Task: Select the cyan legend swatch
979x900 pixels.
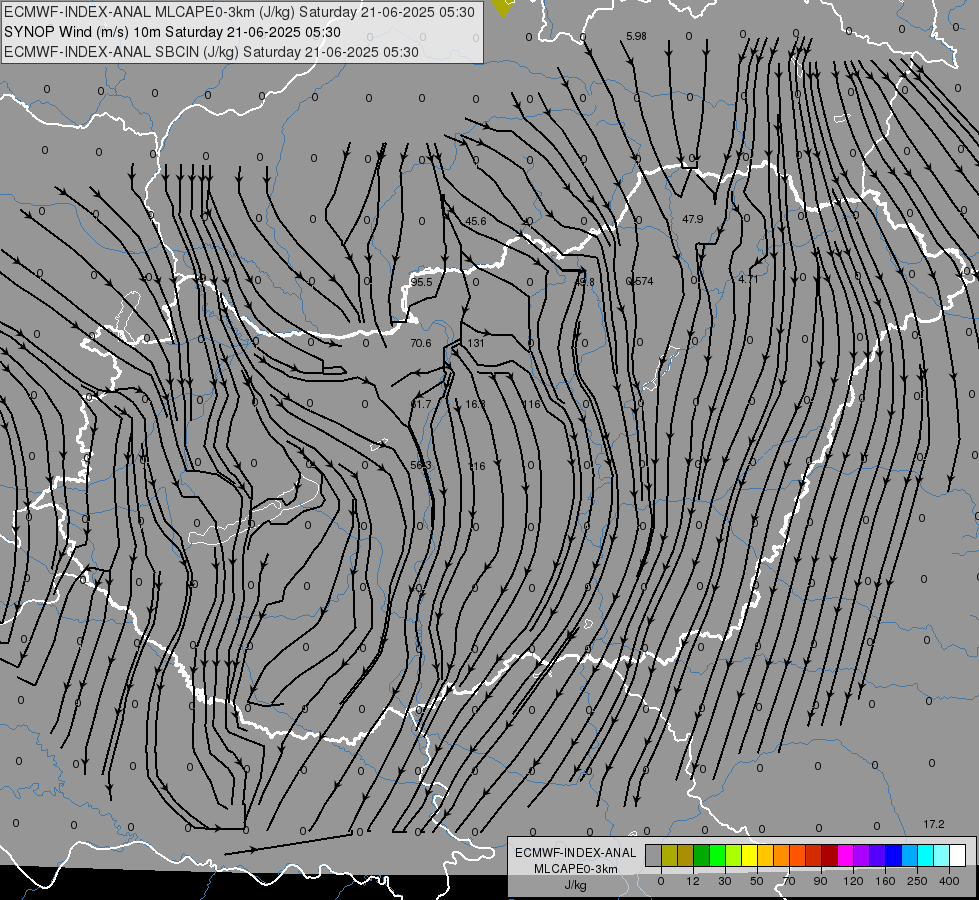Action: click(925, 855)
